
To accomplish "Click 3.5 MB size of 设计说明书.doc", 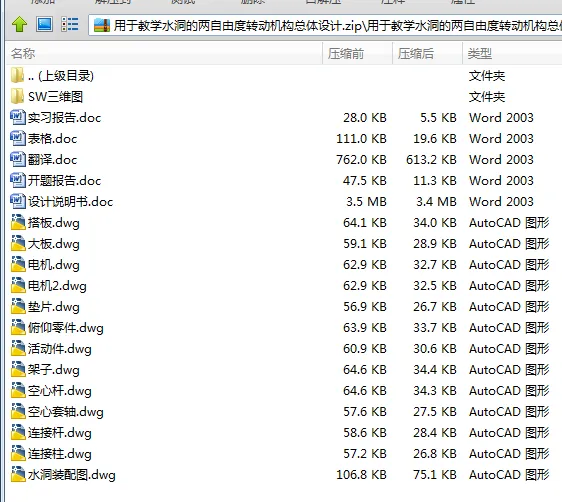I will point(366,202).
